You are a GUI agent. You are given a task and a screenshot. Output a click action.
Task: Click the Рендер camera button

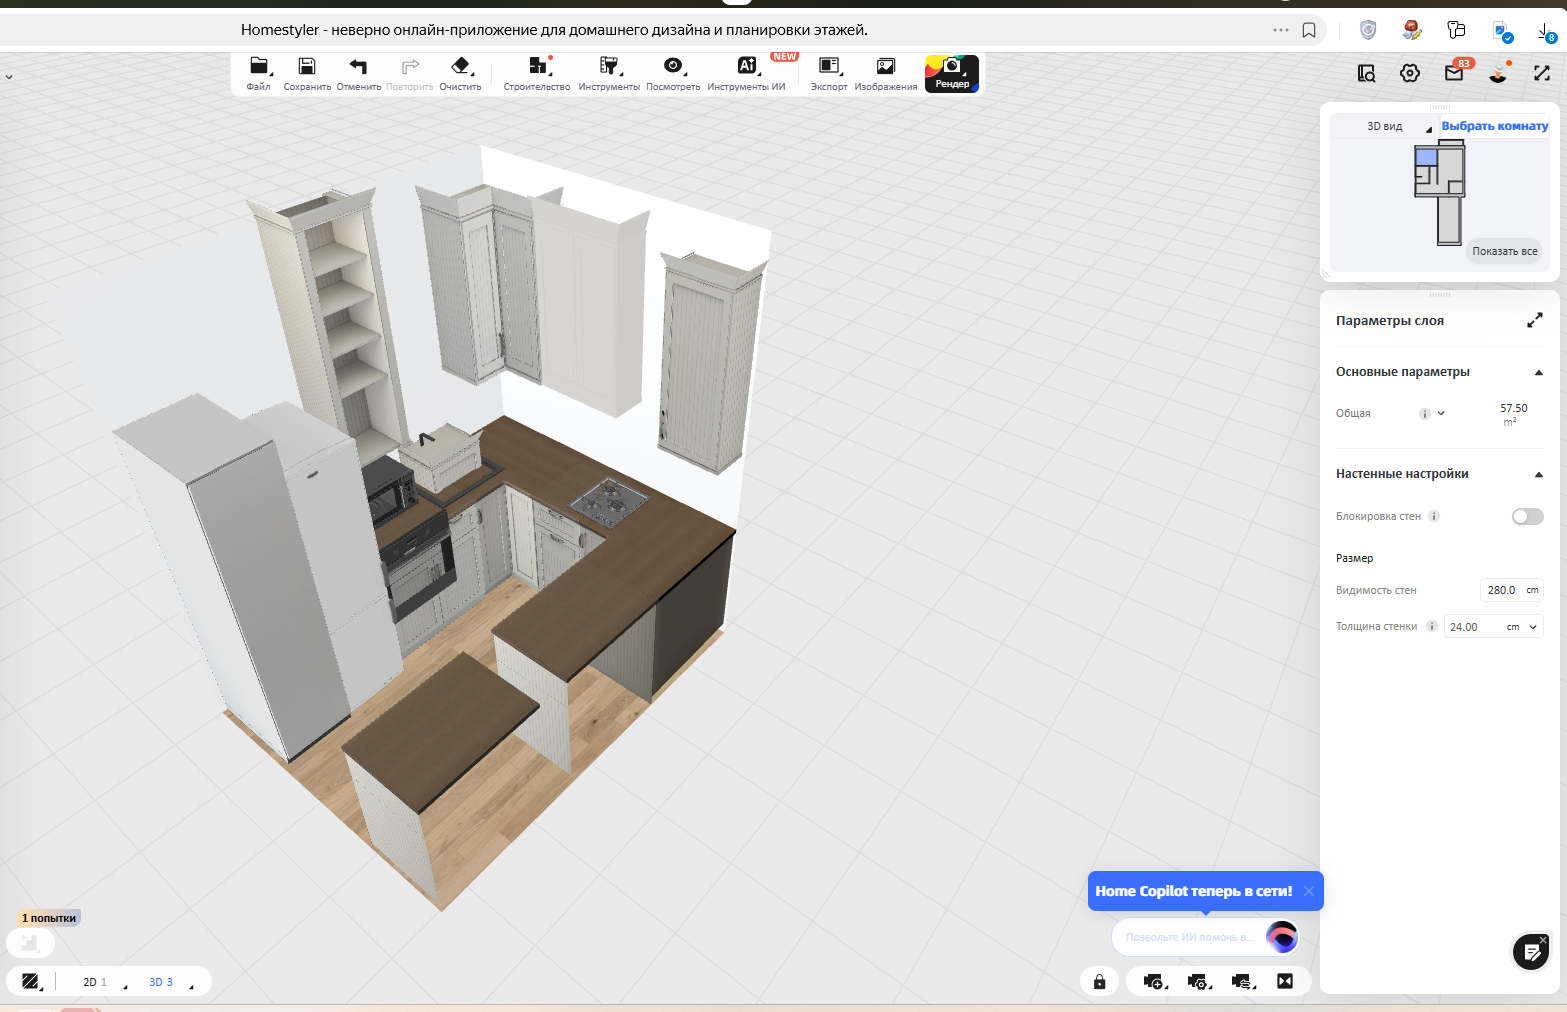(x=952, y=72)
